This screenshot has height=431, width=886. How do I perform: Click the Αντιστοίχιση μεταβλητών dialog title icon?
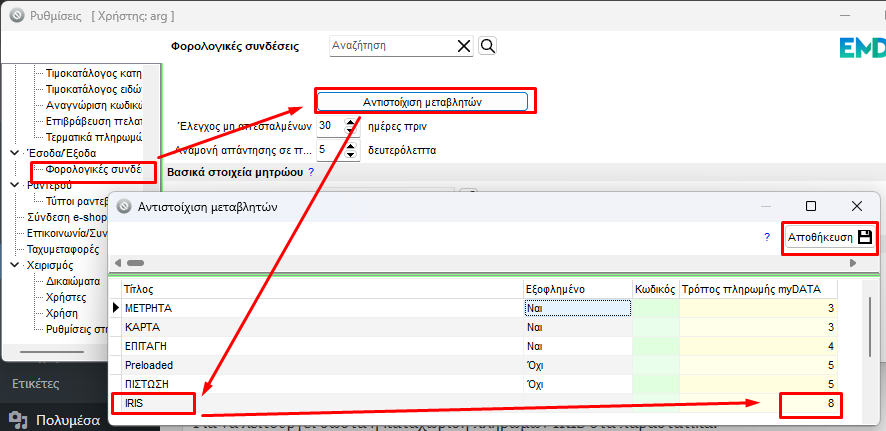pyautogui.click(x=125, y=206)
